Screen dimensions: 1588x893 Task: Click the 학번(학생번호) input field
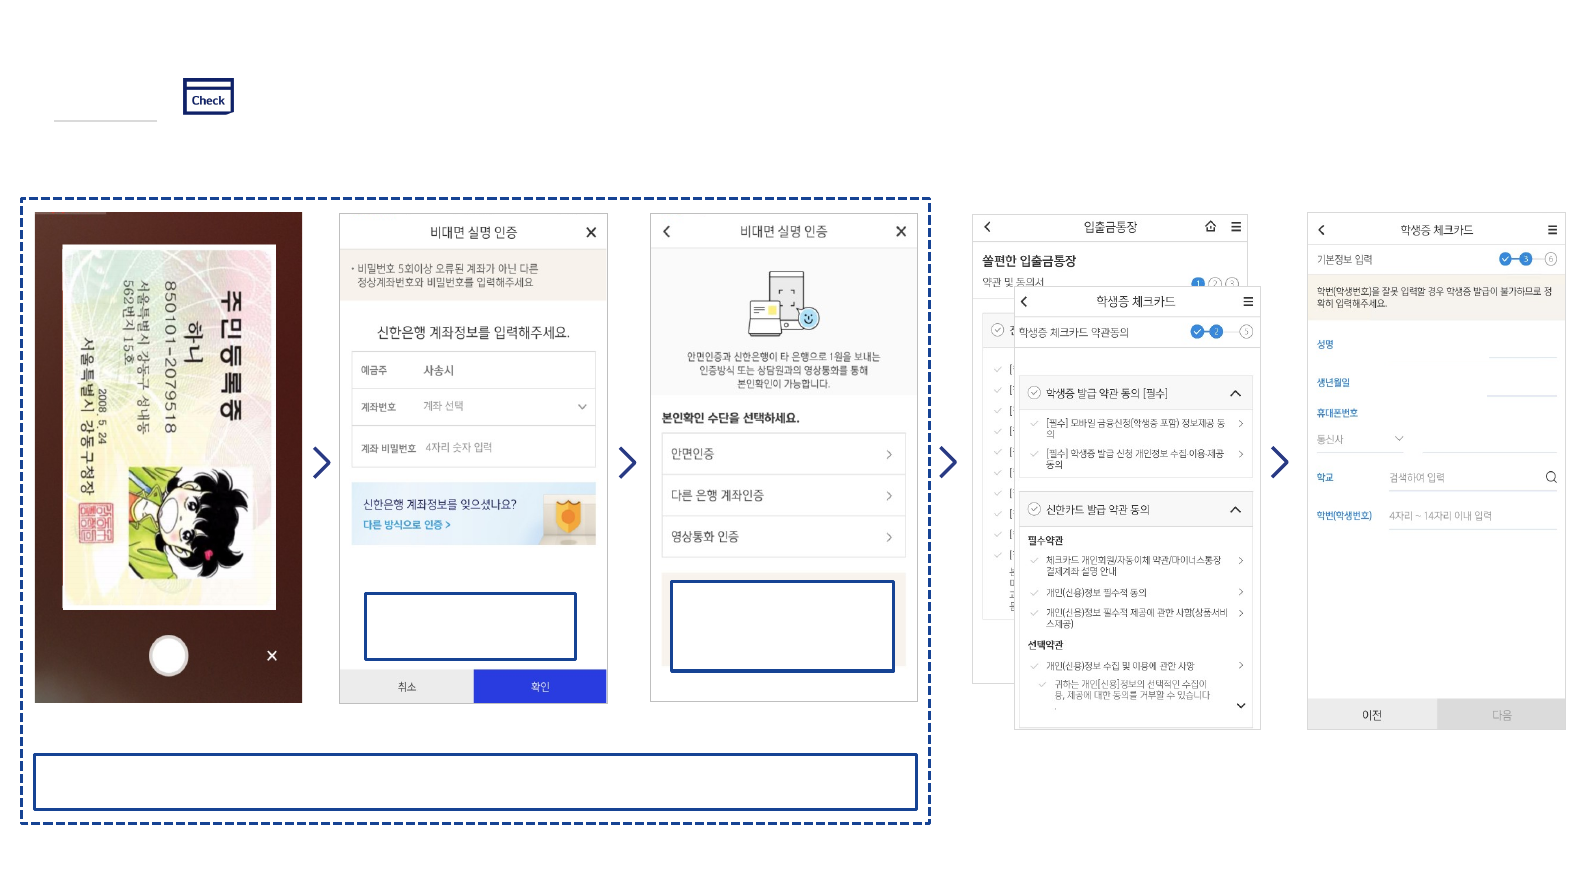tap(1470, 516)
